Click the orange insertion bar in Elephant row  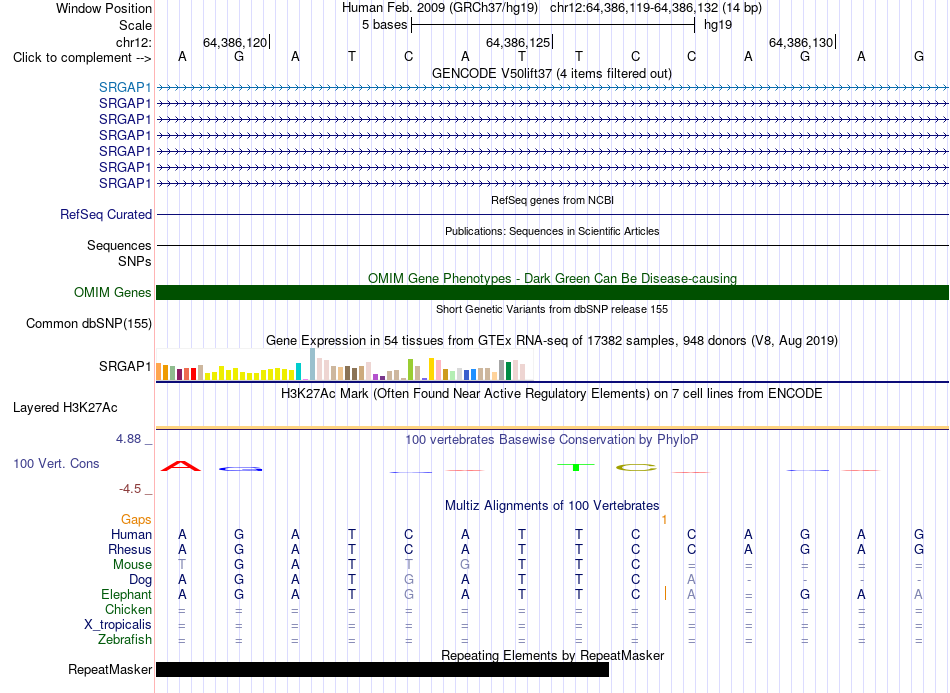tap(665, 593)
